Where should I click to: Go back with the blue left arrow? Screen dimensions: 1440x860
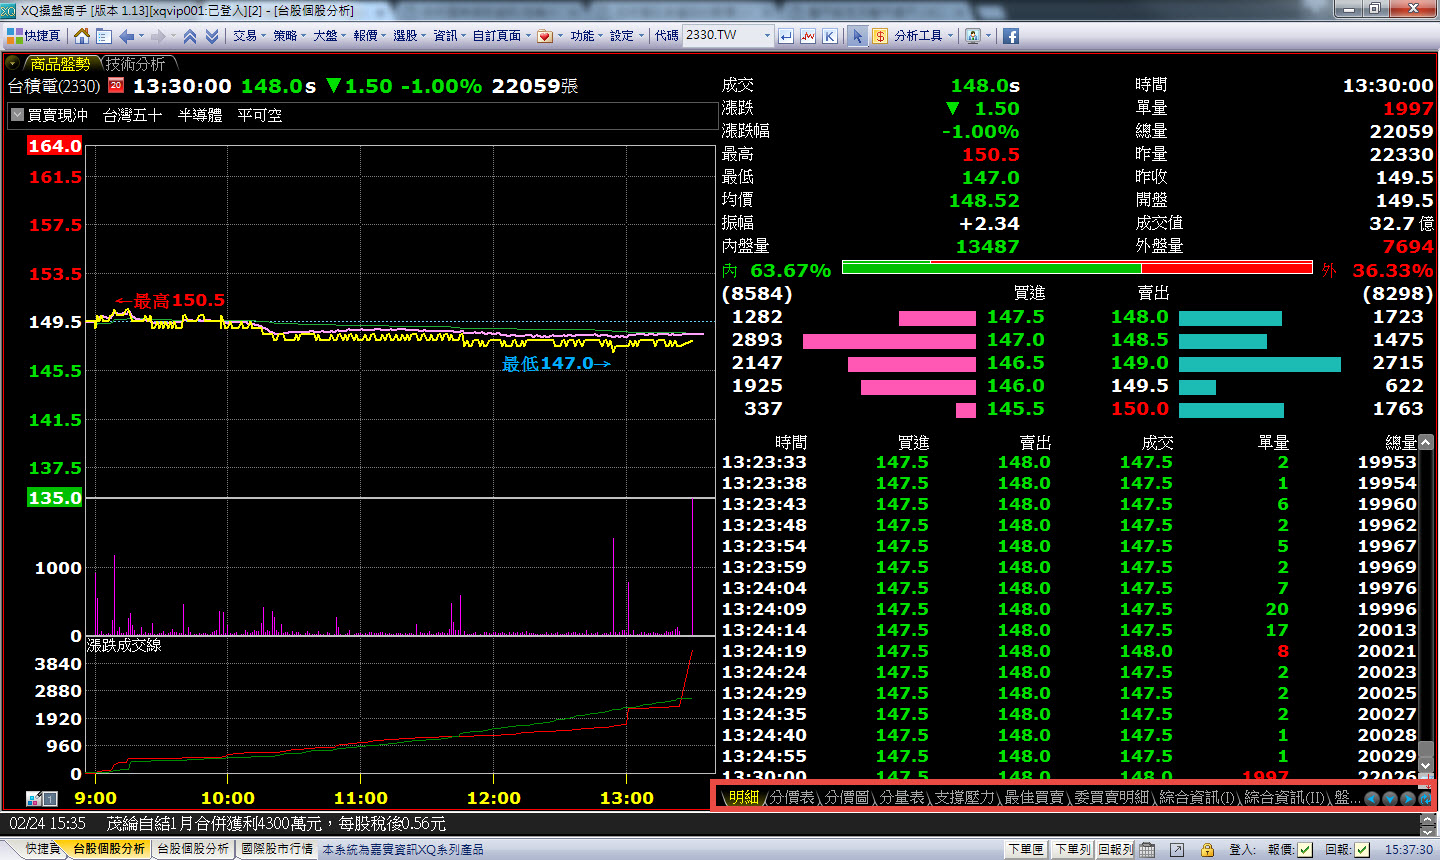click(x=127, y=36)
